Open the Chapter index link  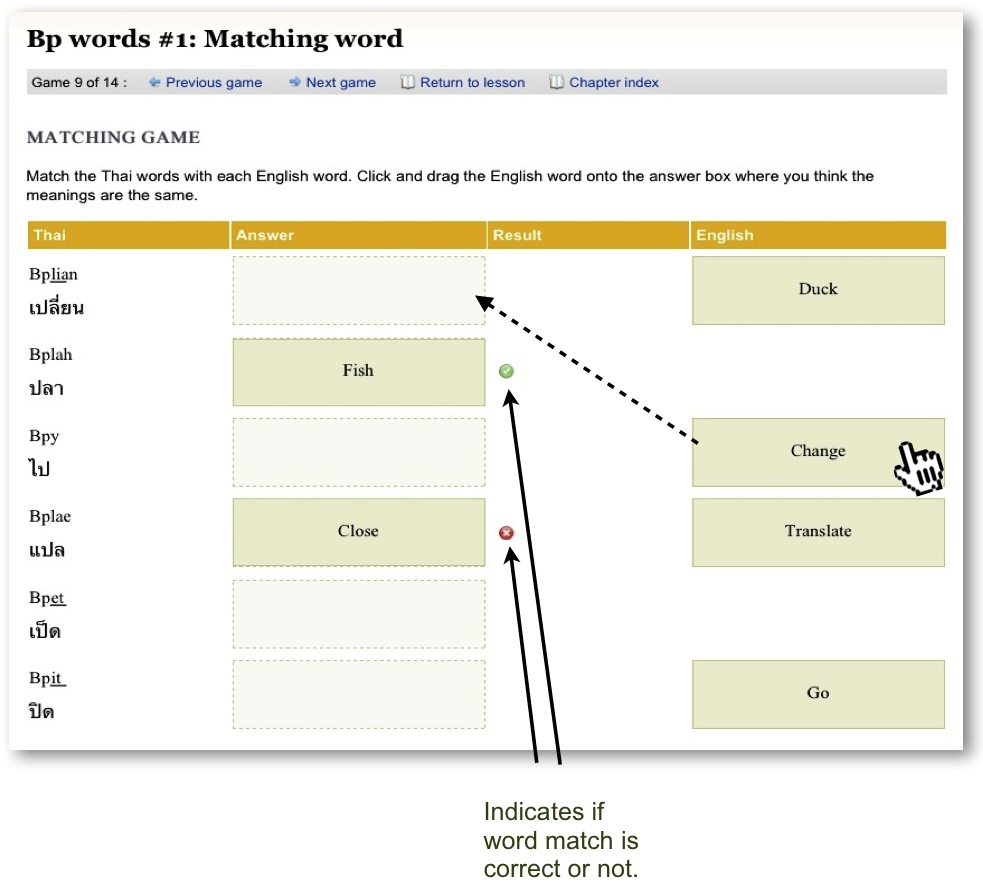coord(614,82)
